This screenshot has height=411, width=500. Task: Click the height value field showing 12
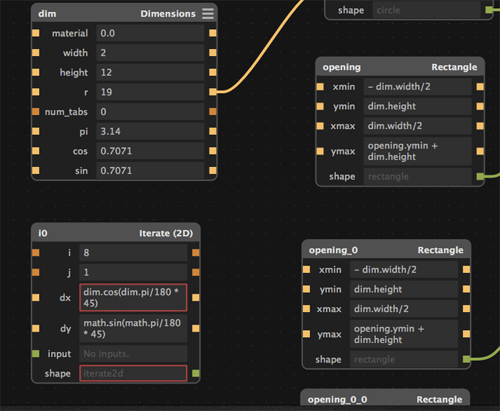[x=150, y=72]
